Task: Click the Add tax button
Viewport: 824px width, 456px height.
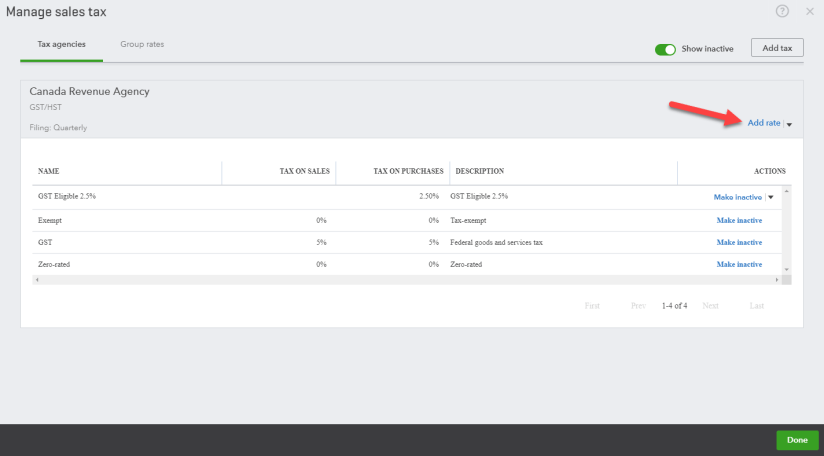Action: click(x=777, y=48)
